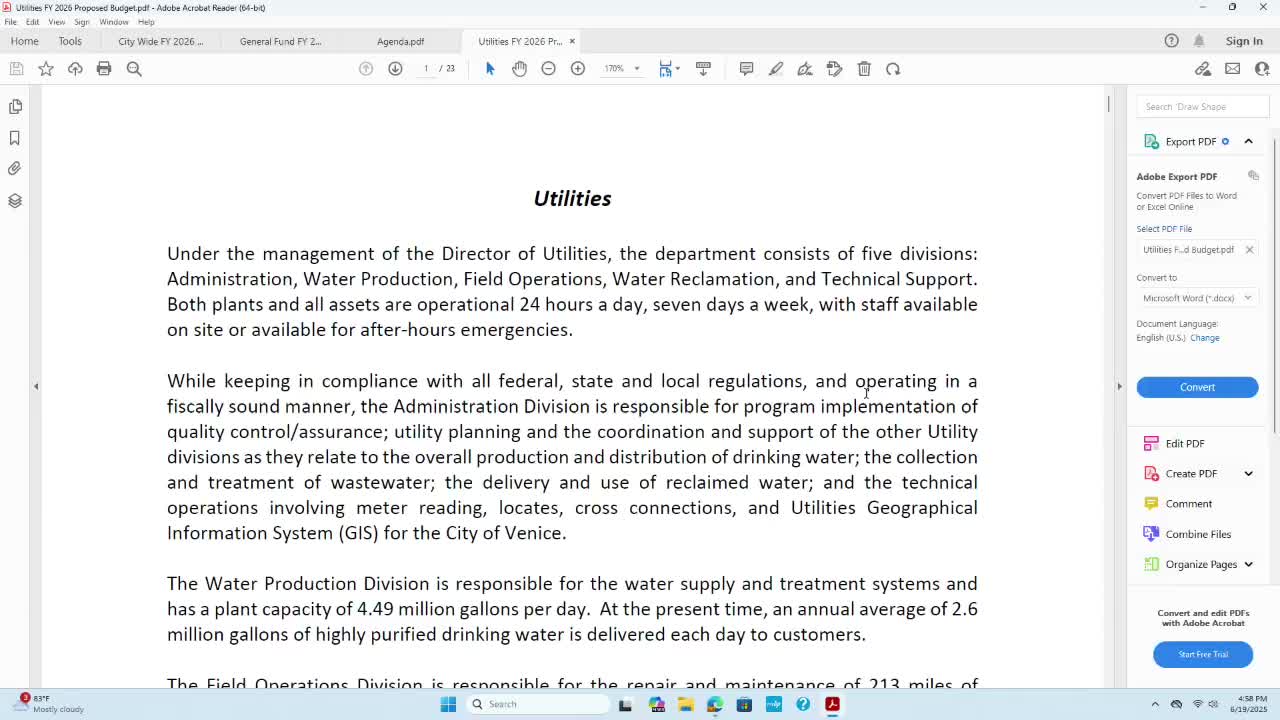
Task: Select the highlight text pen tool
Action: pyautogui.click(x=775, y=69)
